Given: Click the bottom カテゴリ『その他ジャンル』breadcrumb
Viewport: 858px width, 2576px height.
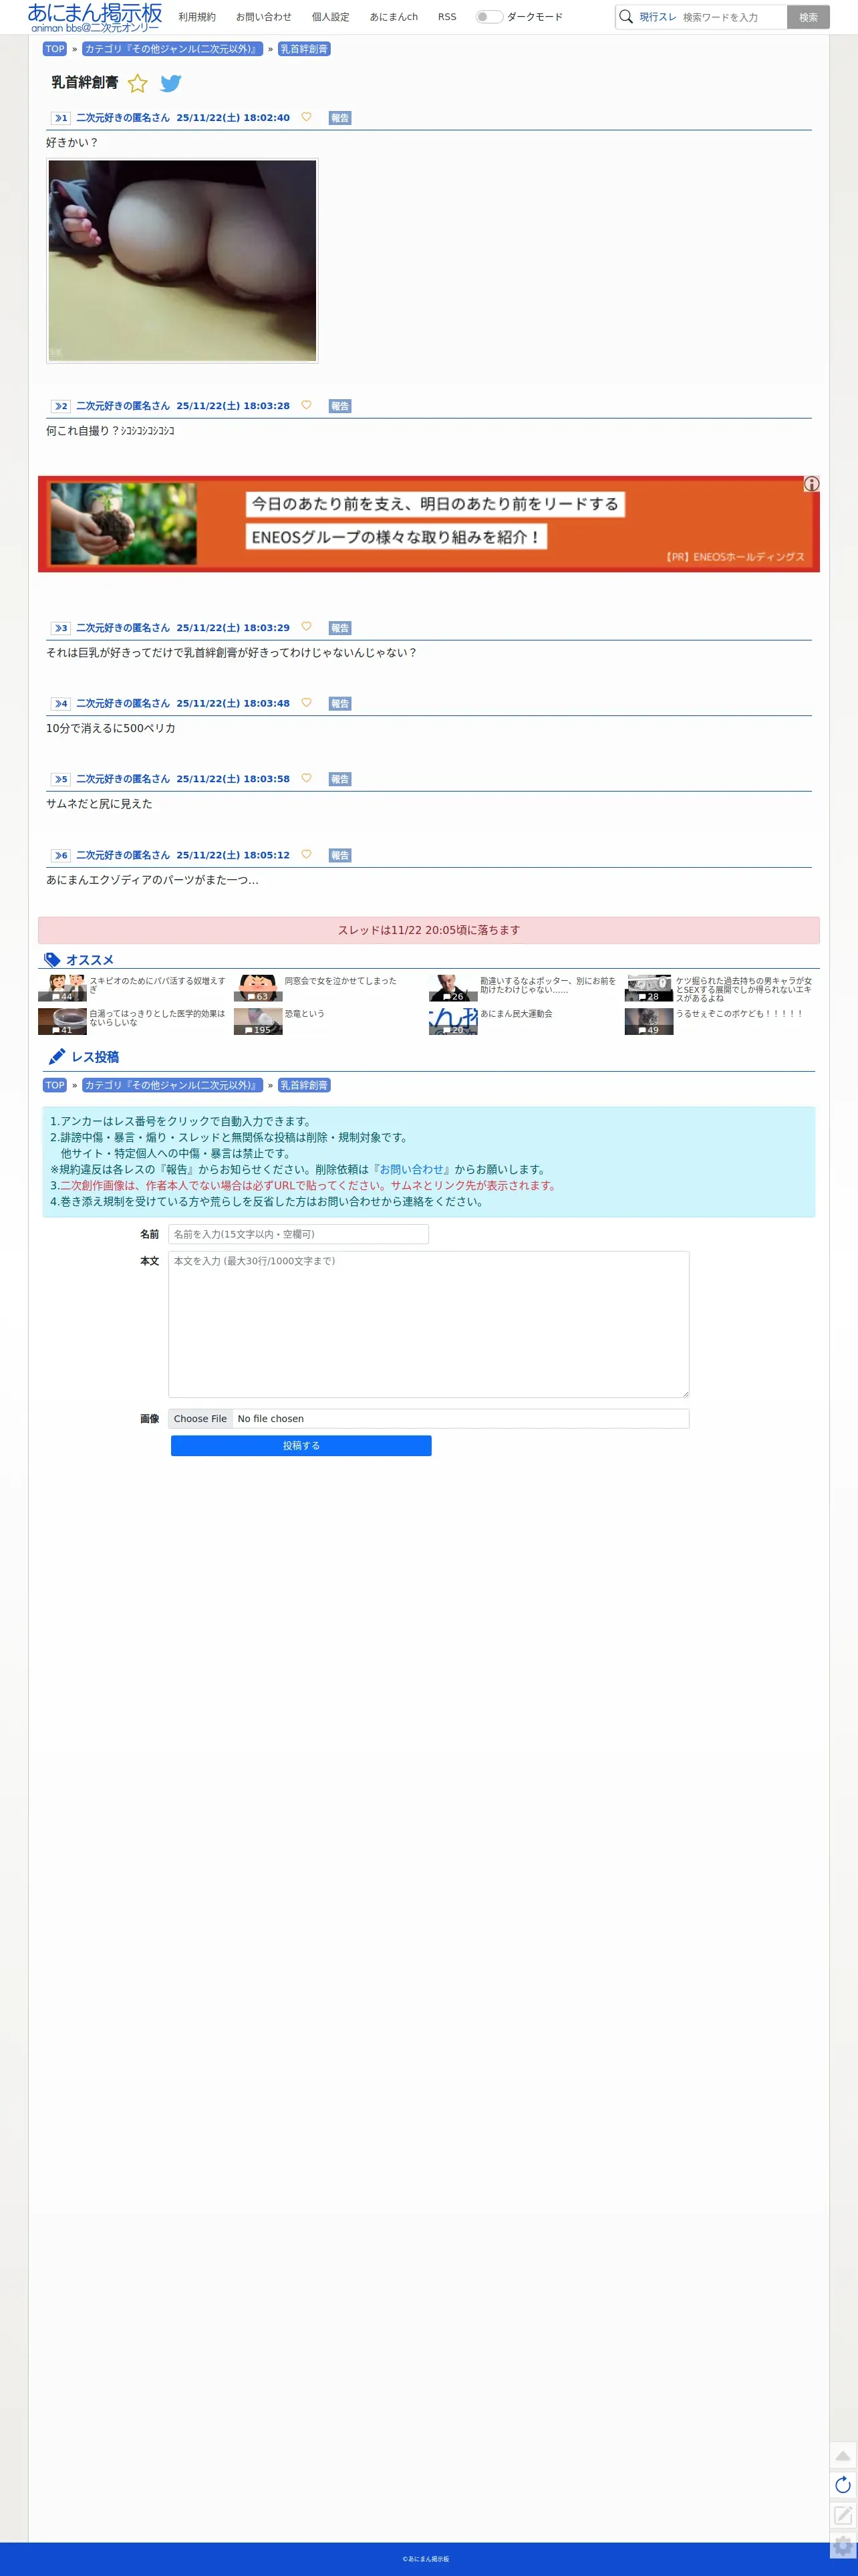Looking at the screenshot, I should tap(172, 1085).
